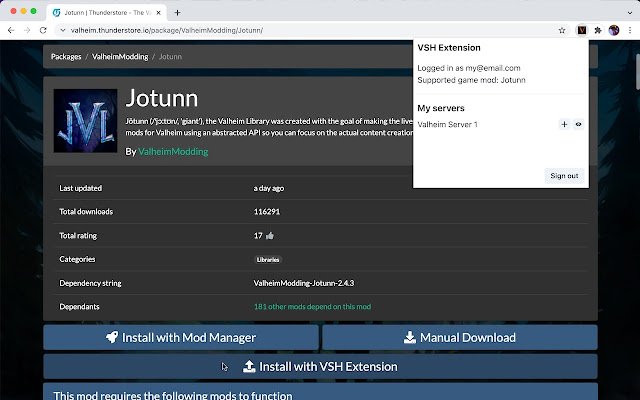Go to the Packages breadcrumb
This screenshot has width=640, height=400.
click(x=66, y=57)
